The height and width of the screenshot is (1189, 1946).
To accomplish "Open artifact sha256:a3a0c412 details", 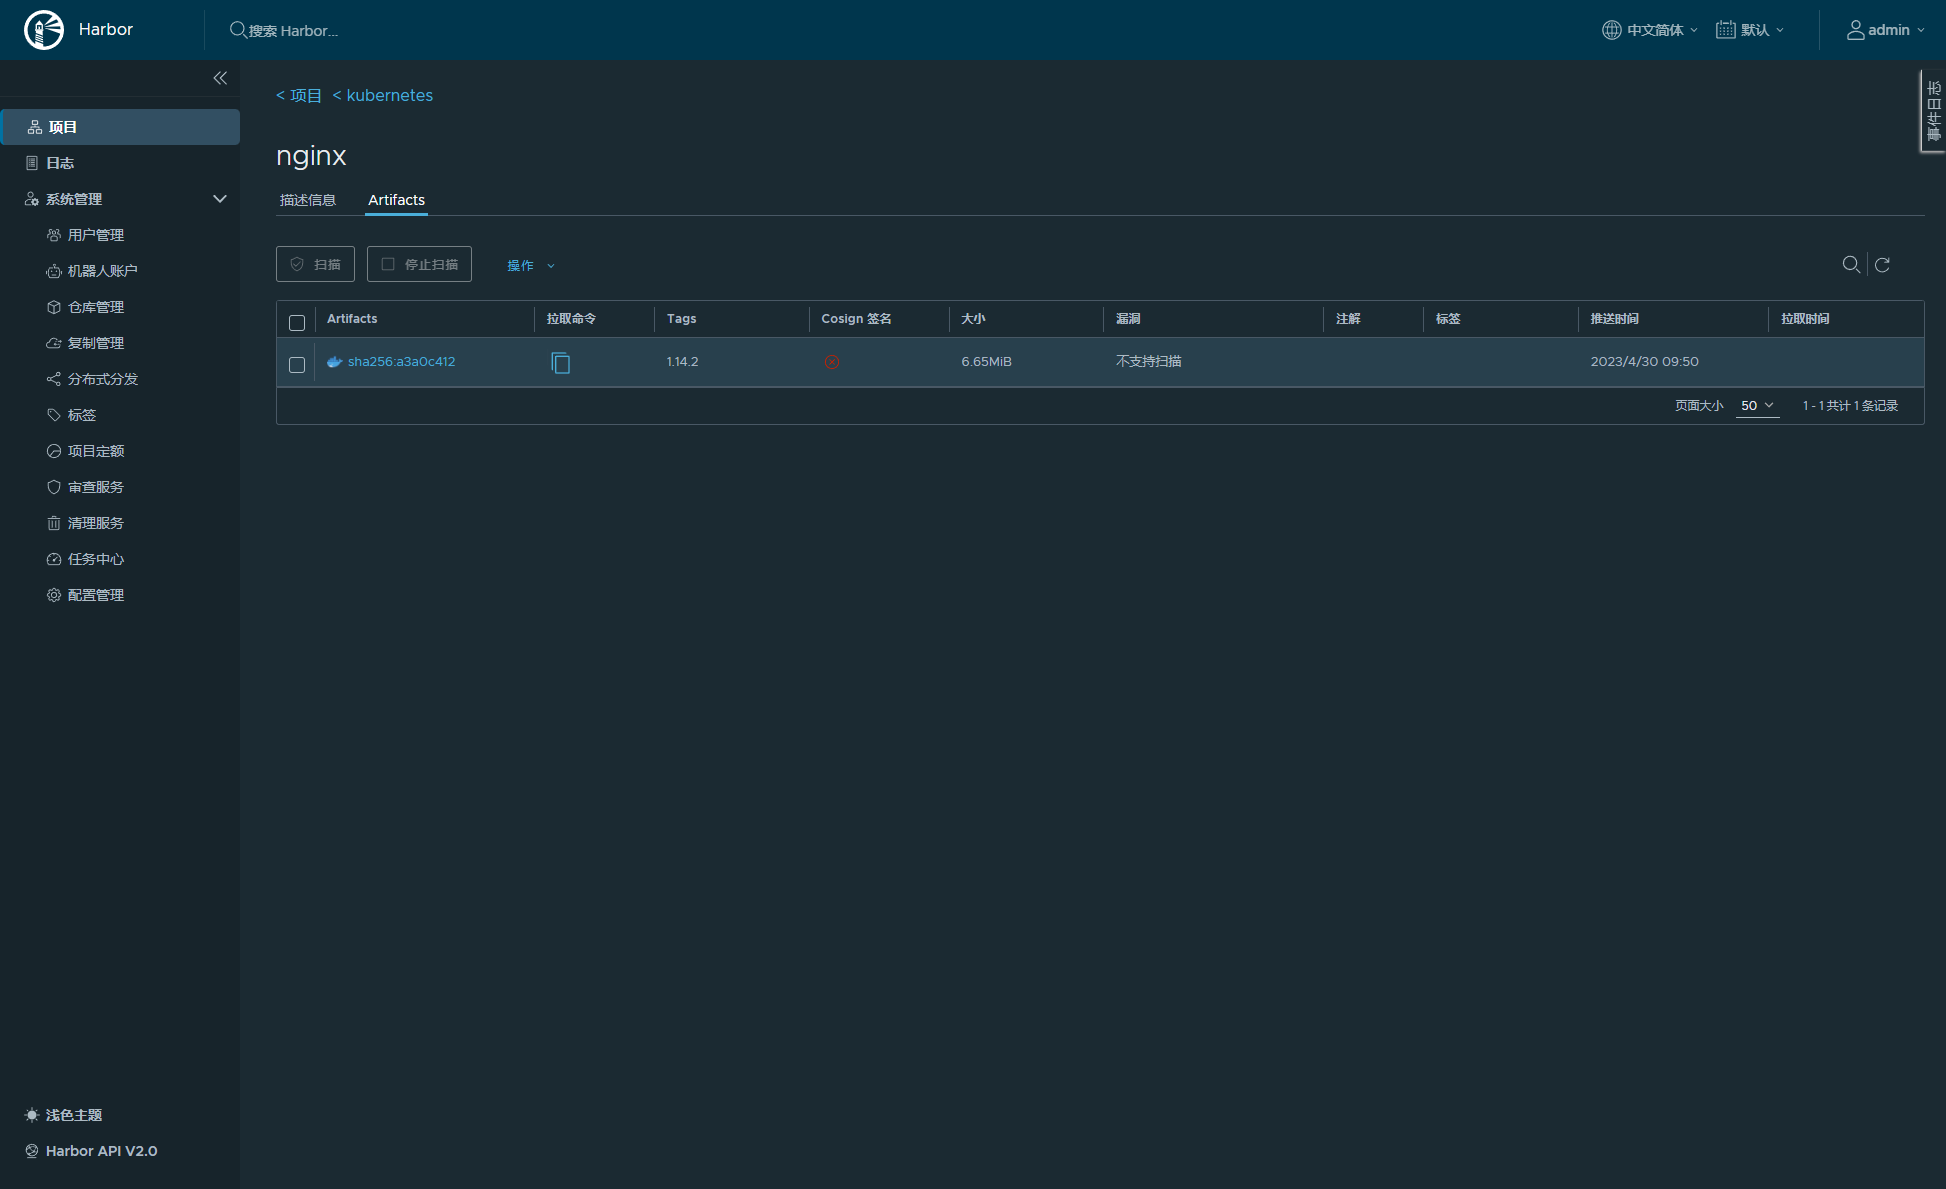I will click(401, 362).
